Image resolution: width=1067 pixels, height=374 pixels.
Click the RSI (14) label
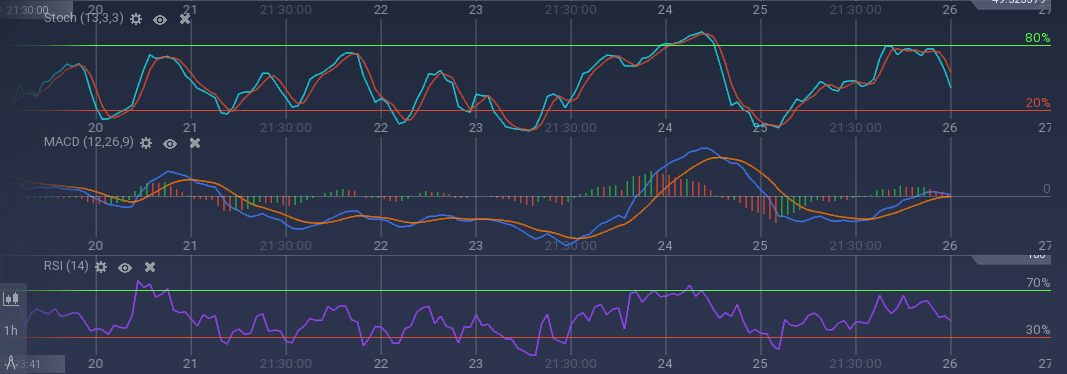coord(66,266)
